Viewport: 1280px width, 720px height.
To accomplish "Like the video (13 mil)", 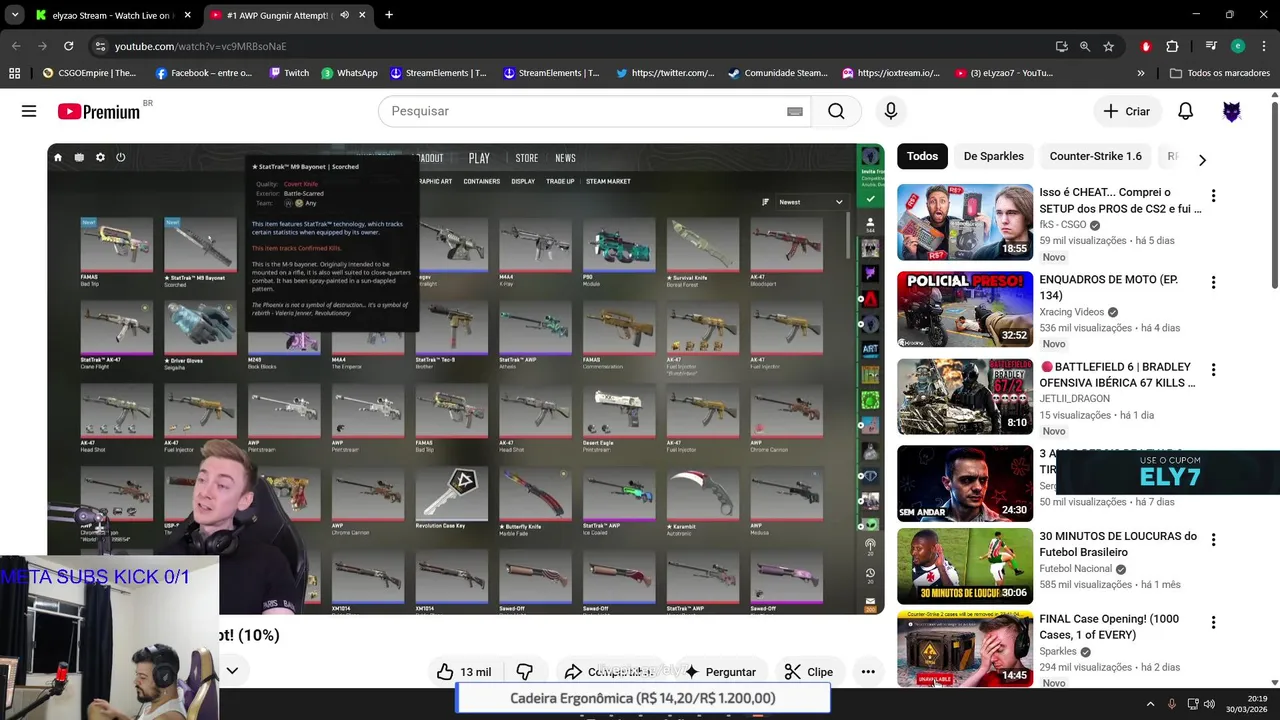I will pyautogui.click(x=465, y=672).
